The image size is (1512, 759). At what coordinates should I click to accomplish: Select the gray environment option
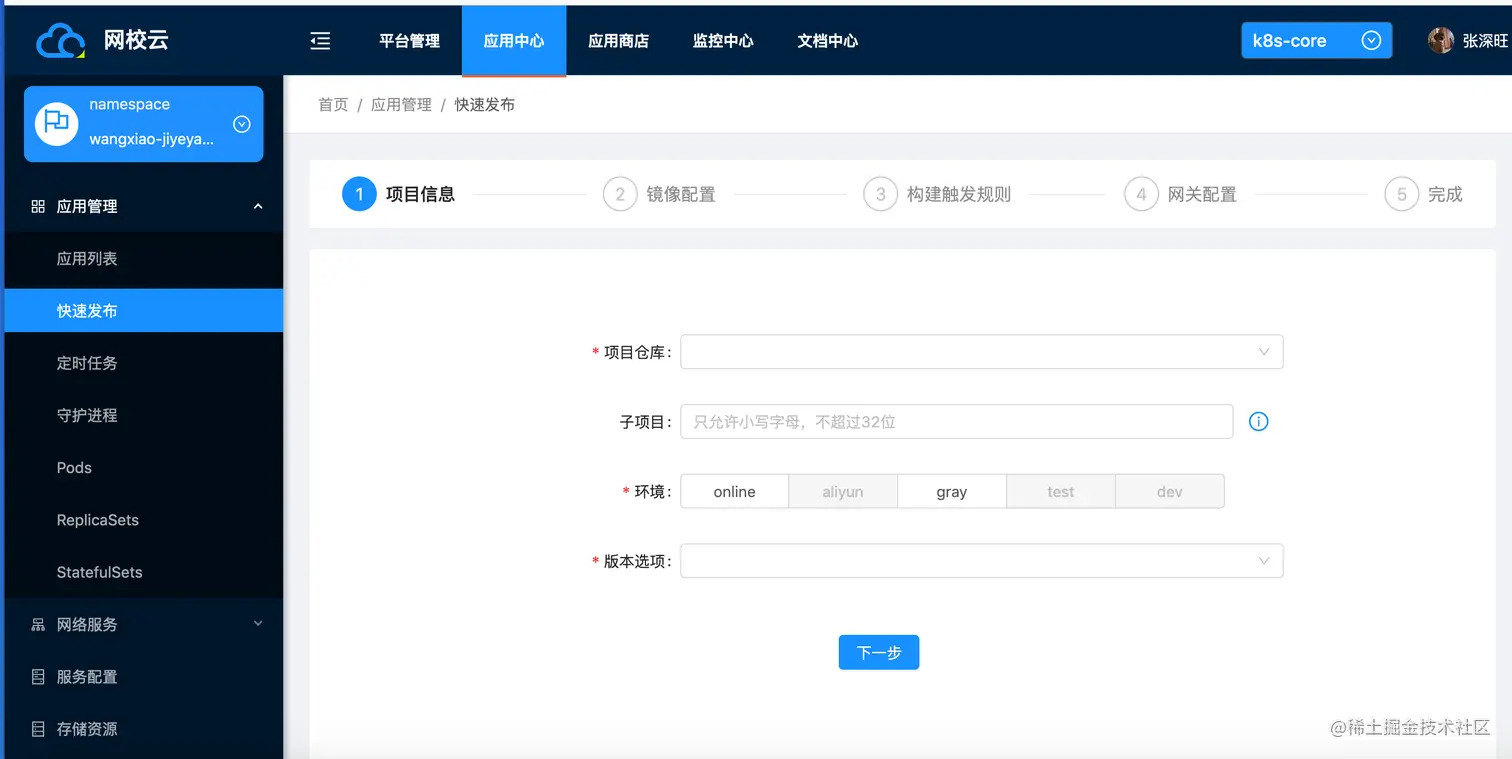pyautogui.click(x=951, y=491)
